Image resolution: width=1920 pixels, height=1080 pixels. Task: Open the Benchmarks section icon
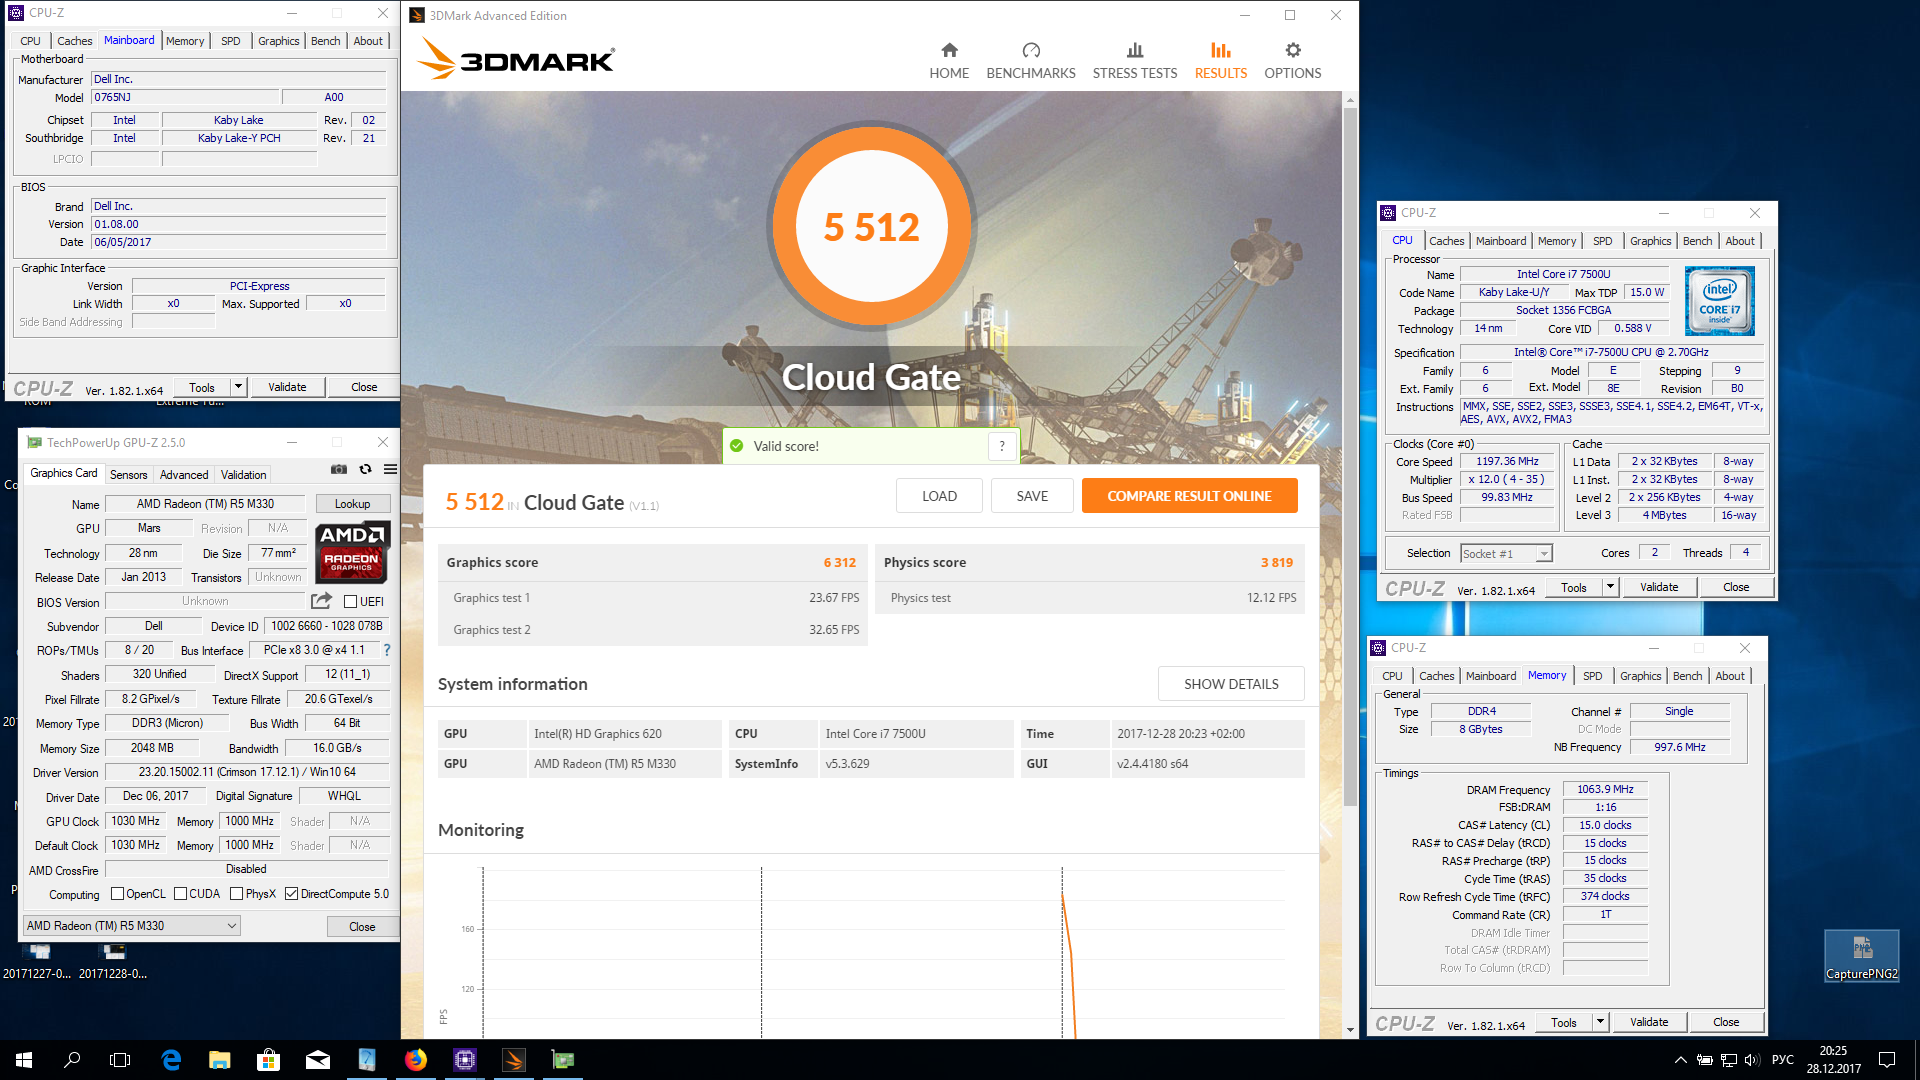coord(1031,50)
